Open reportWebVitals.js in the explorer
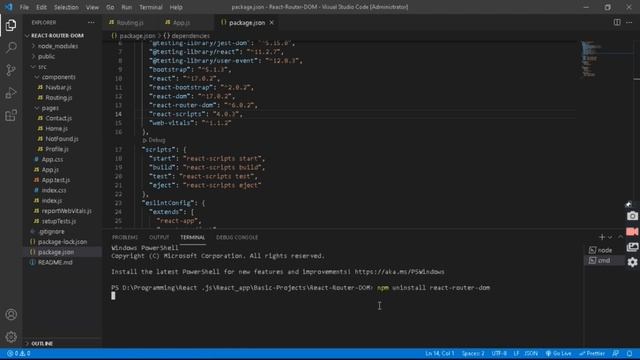This screenshot has height=360, width=640. click(66, 211)
